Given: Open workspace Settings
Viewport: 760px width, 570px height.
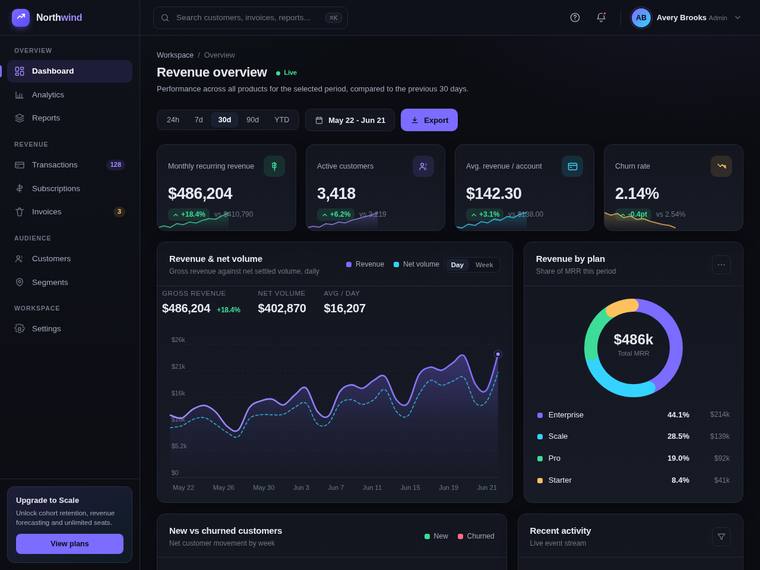Looking at the screenshot, I should (70, 329).
